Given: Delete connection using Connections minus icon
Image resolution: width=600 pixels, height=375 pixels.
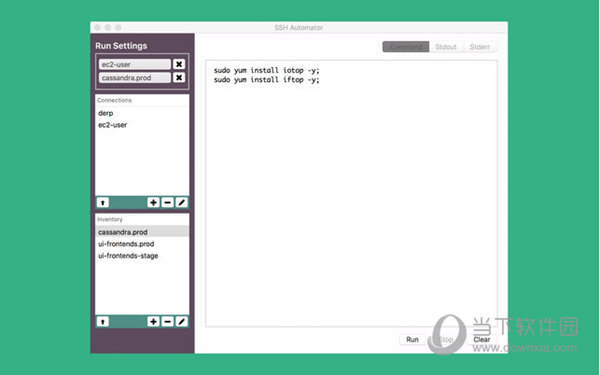Looking at the screenshot, I should tap(167, 202).
